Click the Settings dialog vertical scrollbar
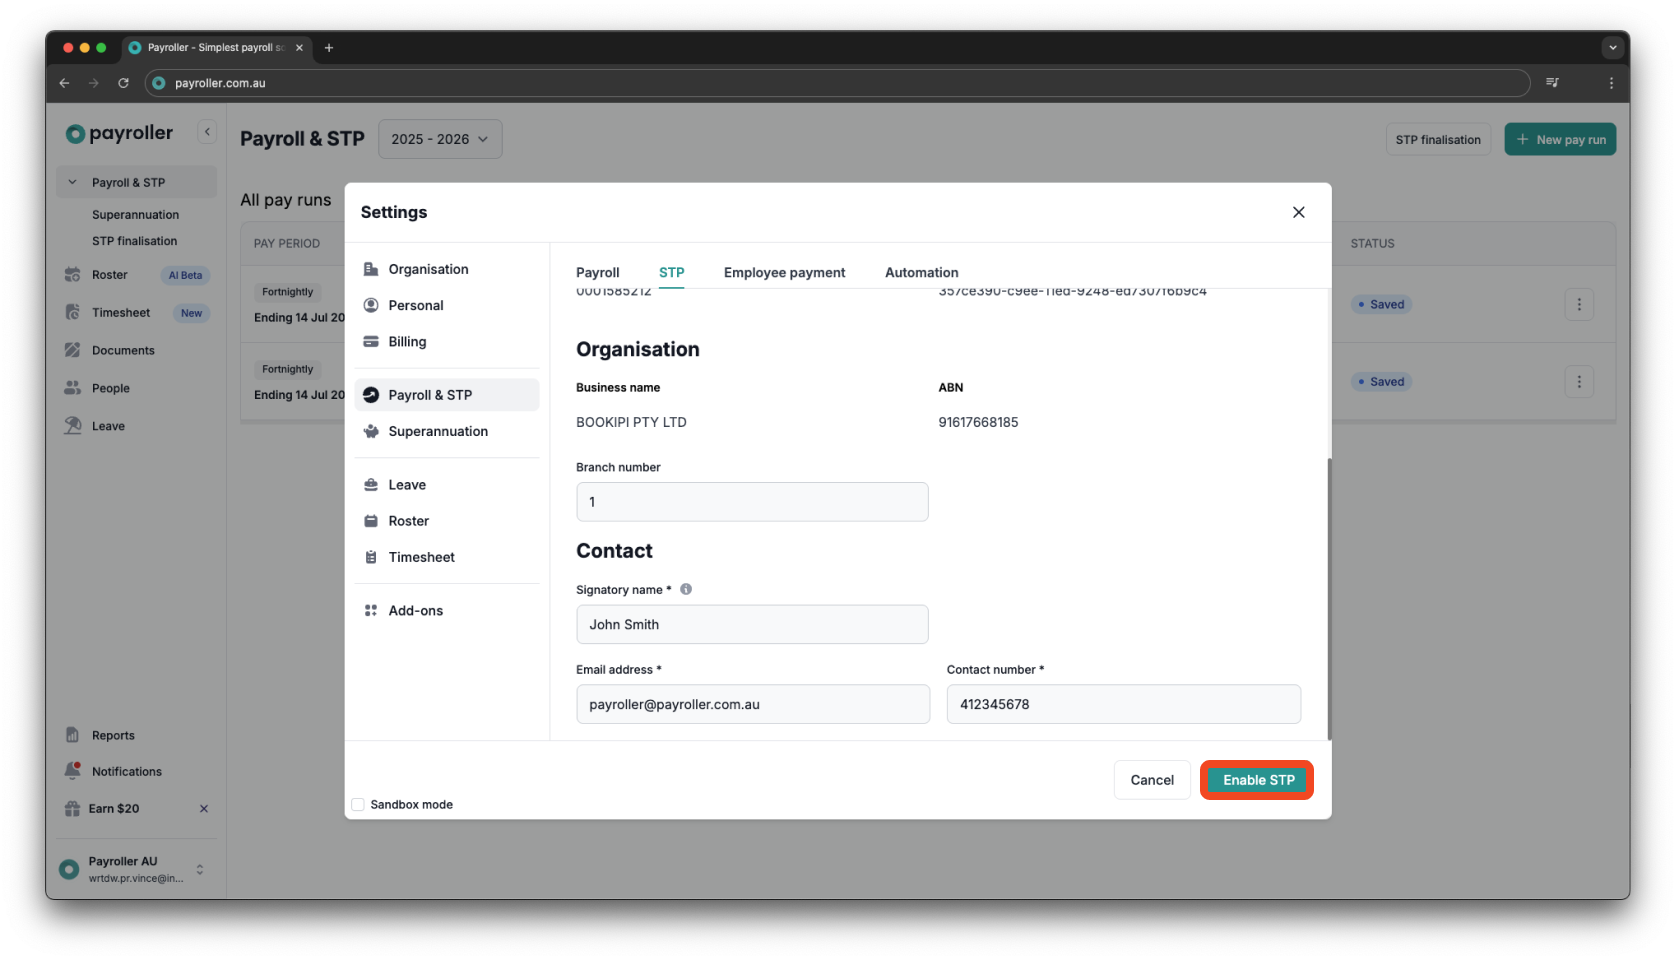Image resolution: width=1676 pixels, height=960 pixels. 1329,599
